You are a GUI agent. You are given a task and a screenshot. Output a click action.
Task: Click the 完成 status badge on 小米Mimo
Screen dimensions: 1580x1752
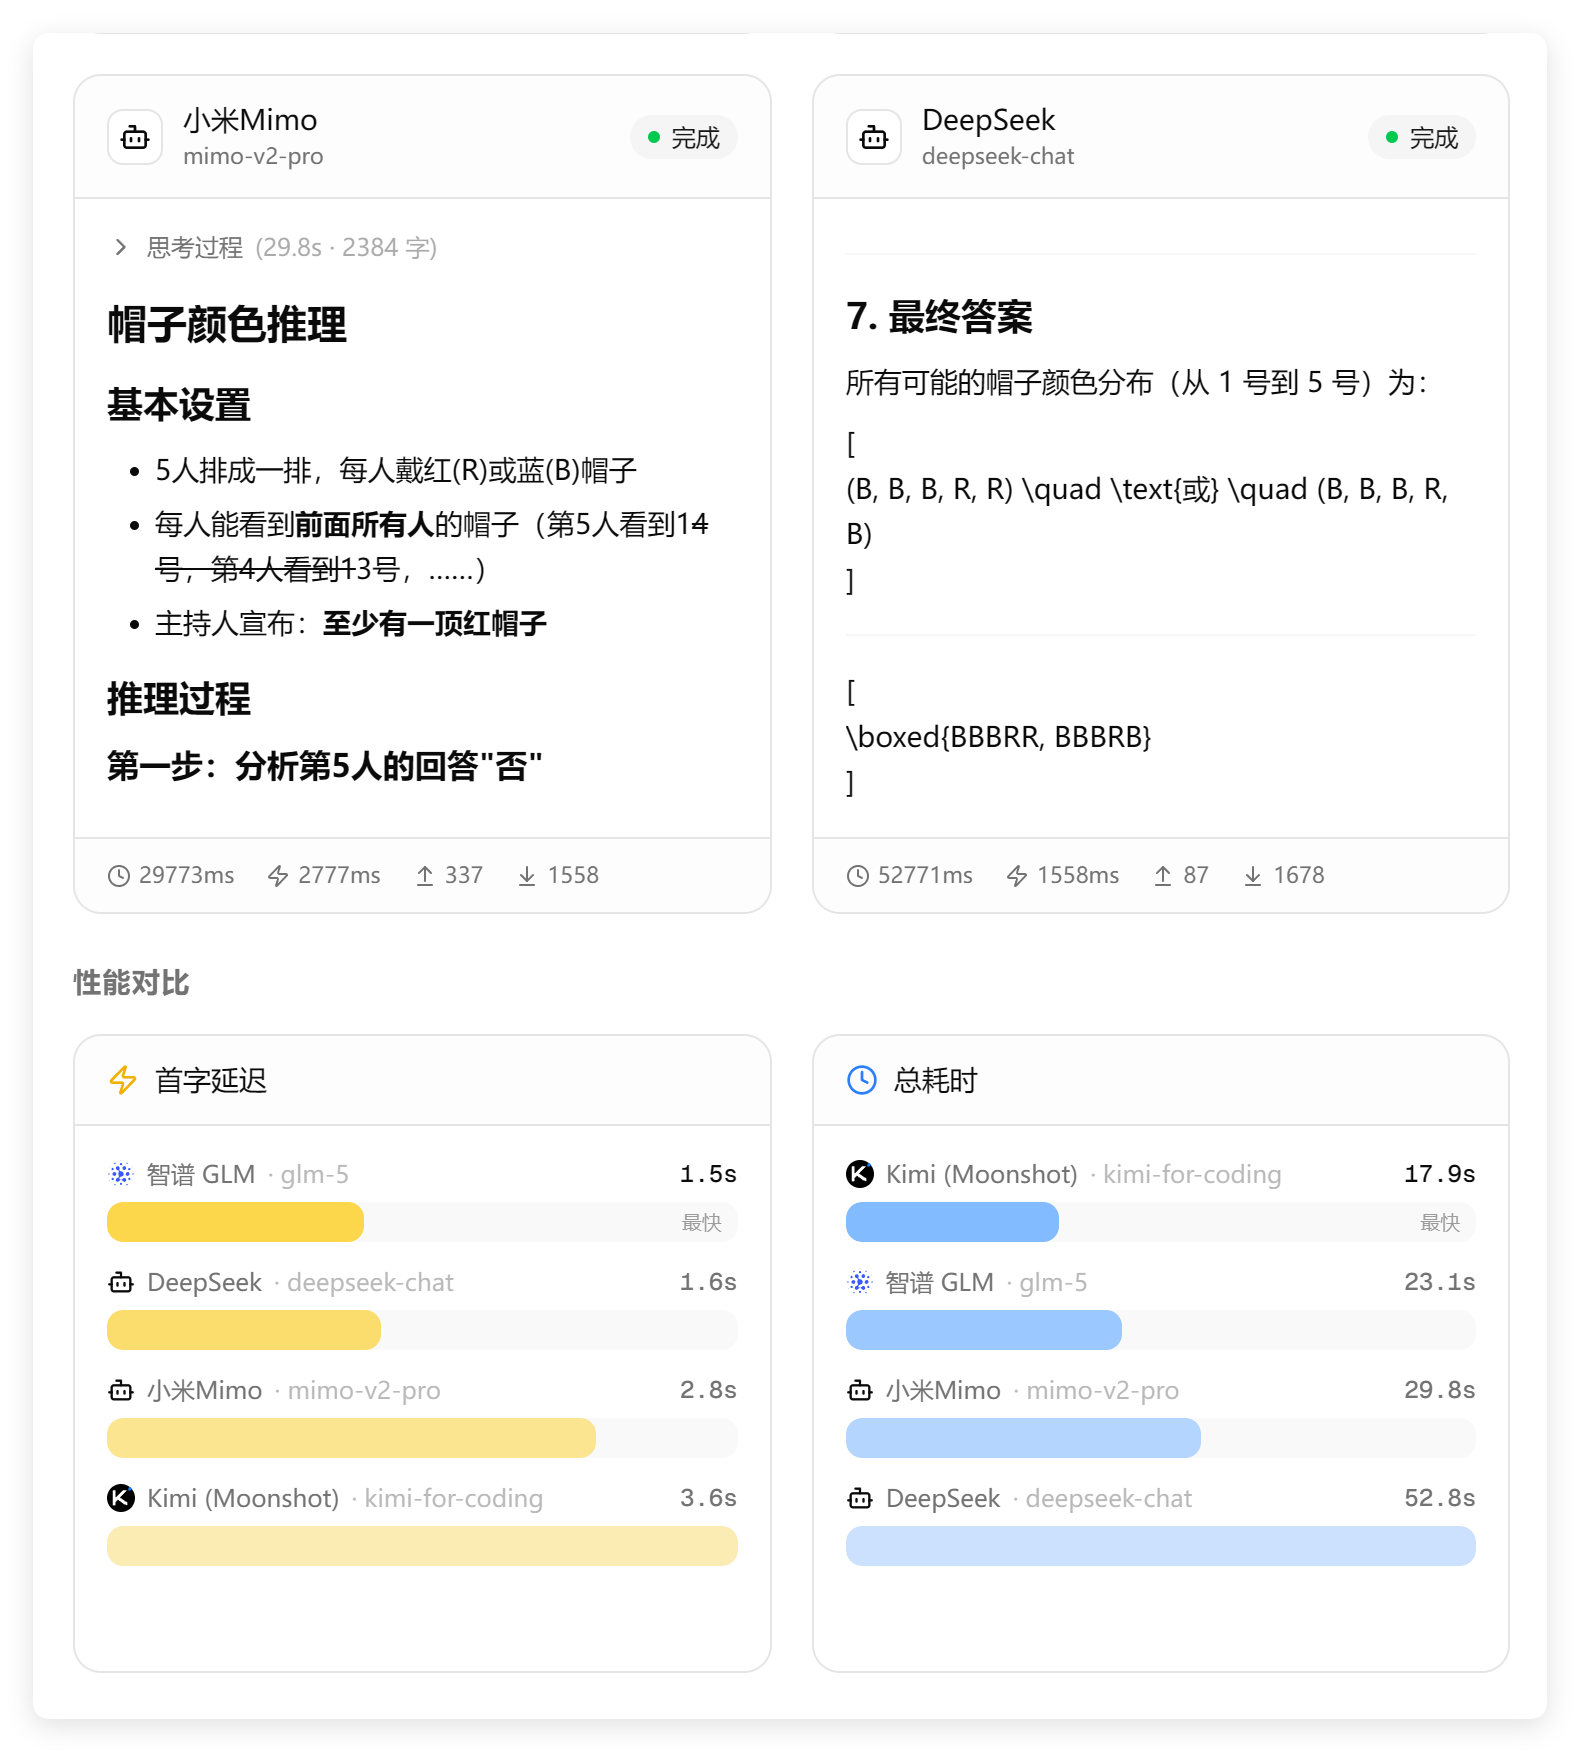(684, 138)
